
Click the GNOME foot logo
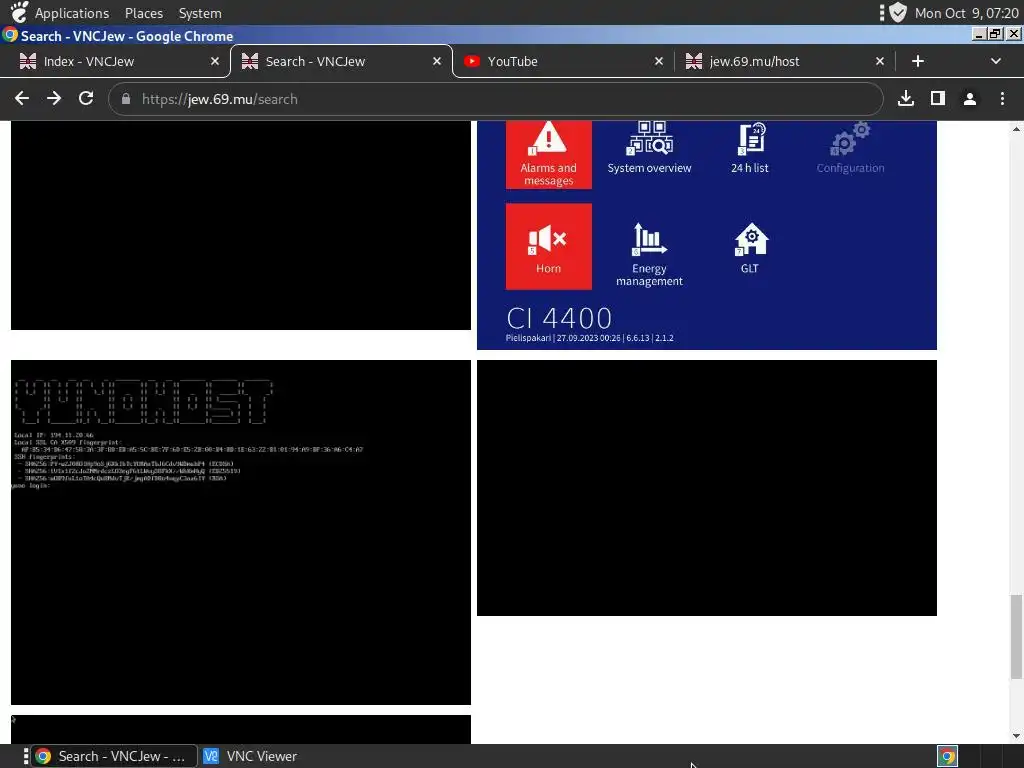(x=20, y=12)
